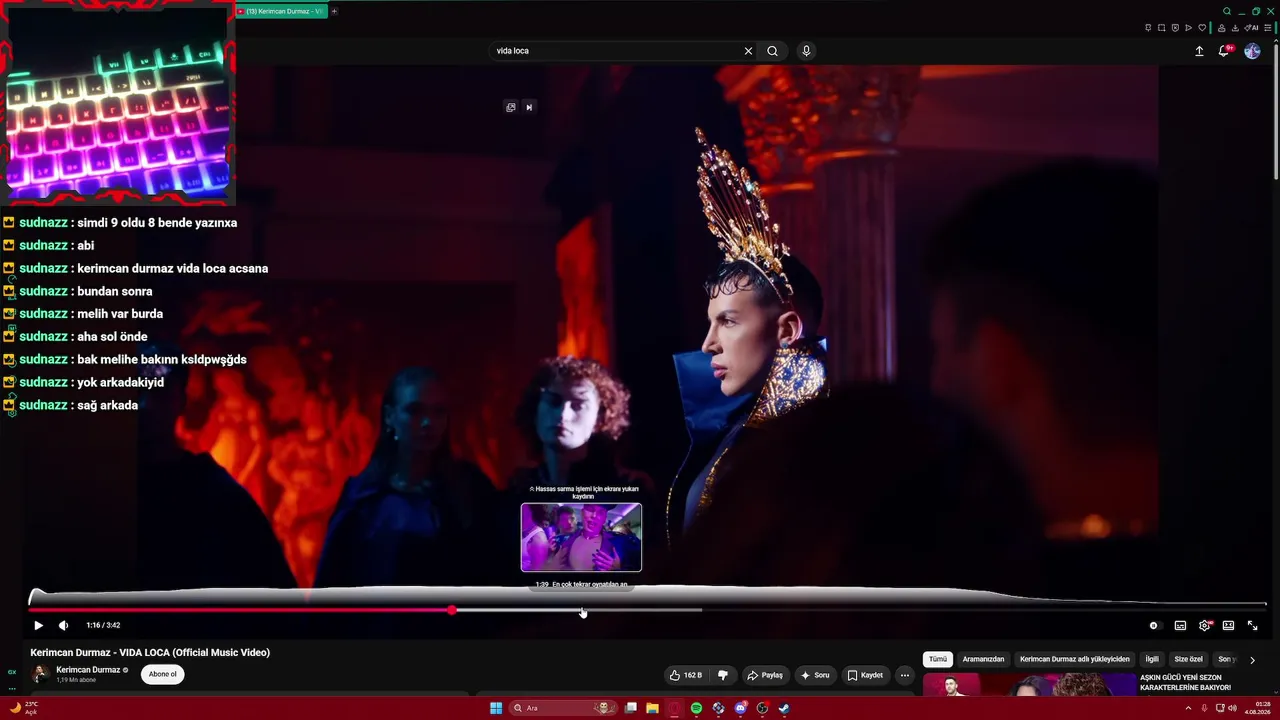Select the Aramanızdan filter chip
1280x720 pixels.
pyautogui.click(x=983, y=659)
